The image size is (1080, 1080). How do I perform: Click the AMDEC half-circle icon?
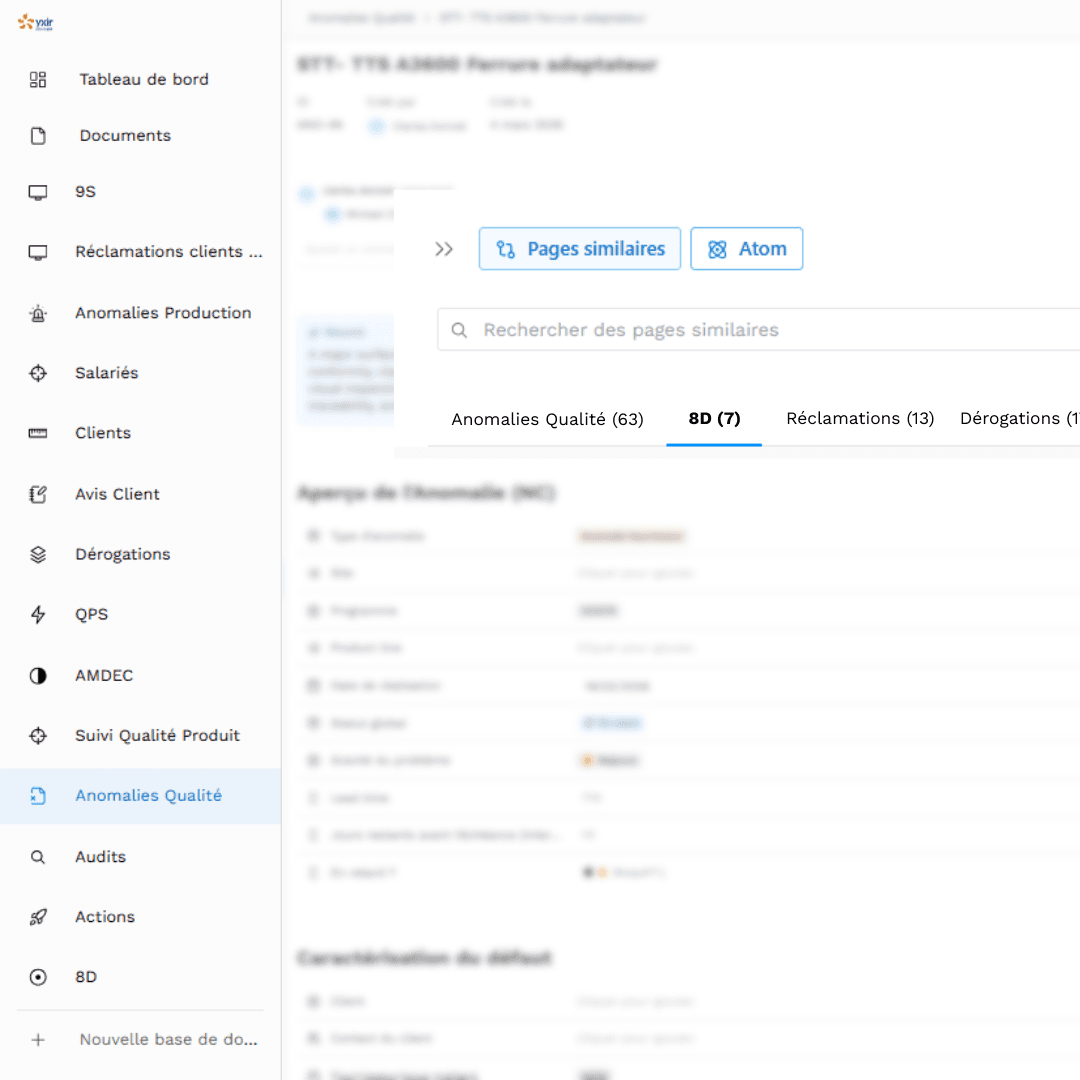(x=38, y=676)
